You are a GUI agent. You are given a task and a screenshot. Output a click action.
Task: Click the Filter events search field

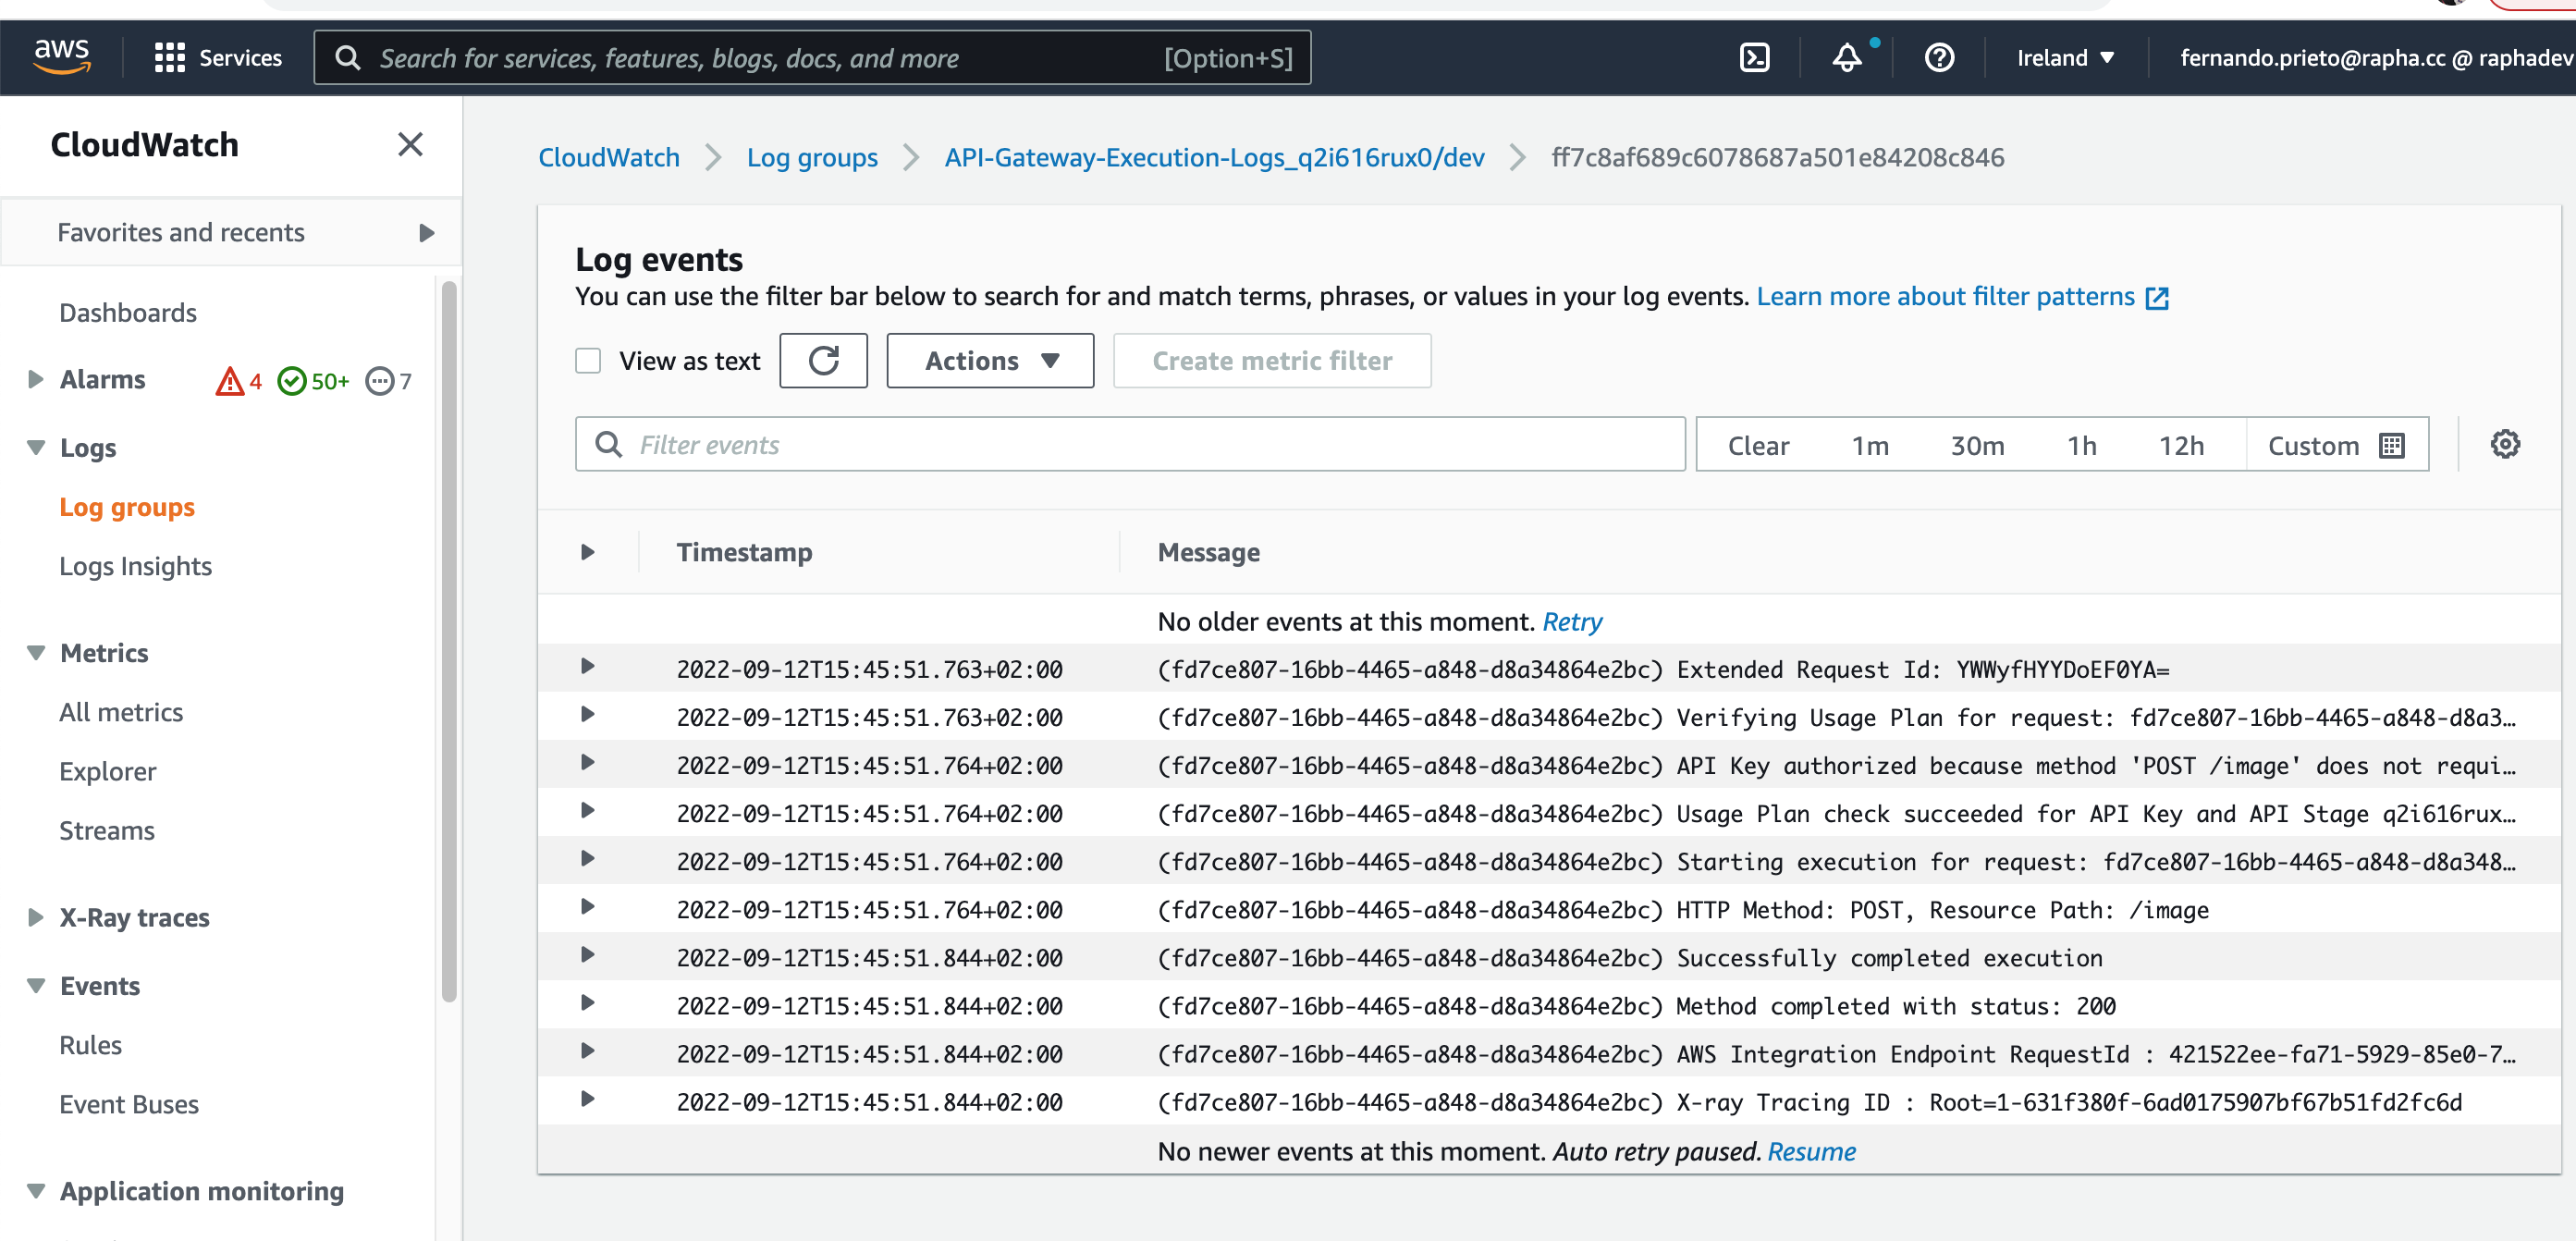pos(1130,445)
